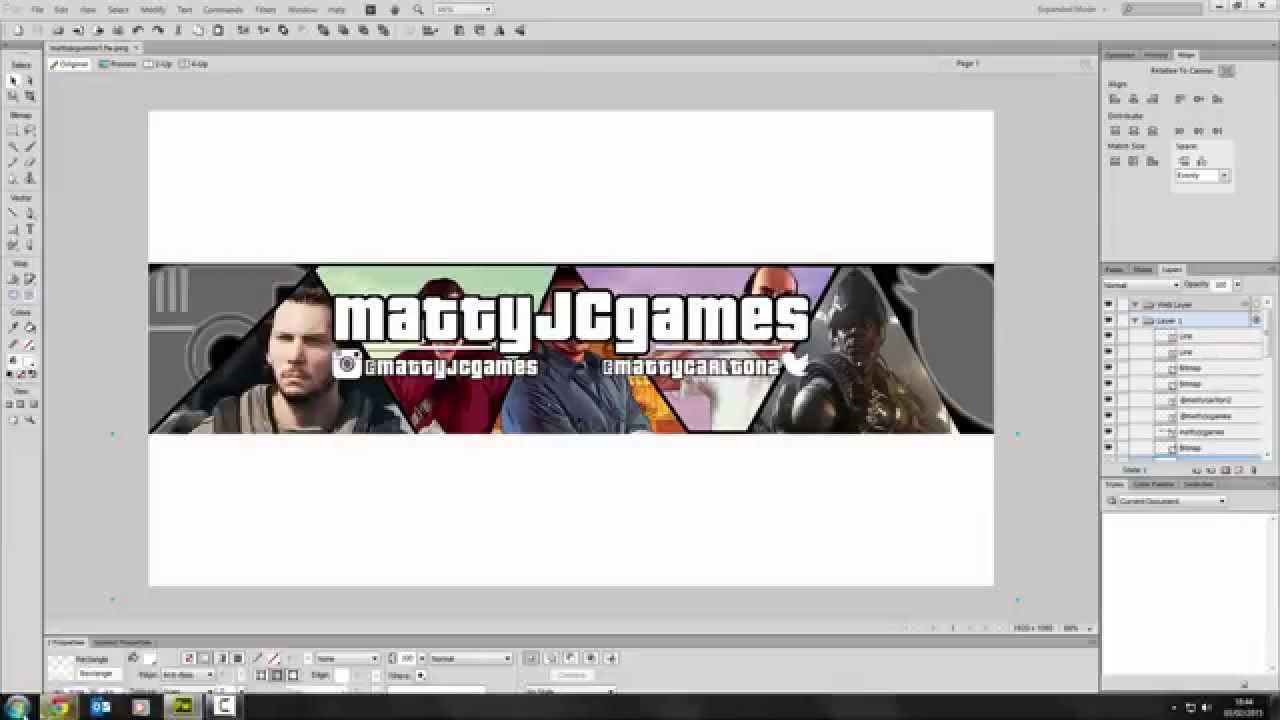
Task: Toggle Hide Slices and Hotspots tool
Action: point(13,295)
